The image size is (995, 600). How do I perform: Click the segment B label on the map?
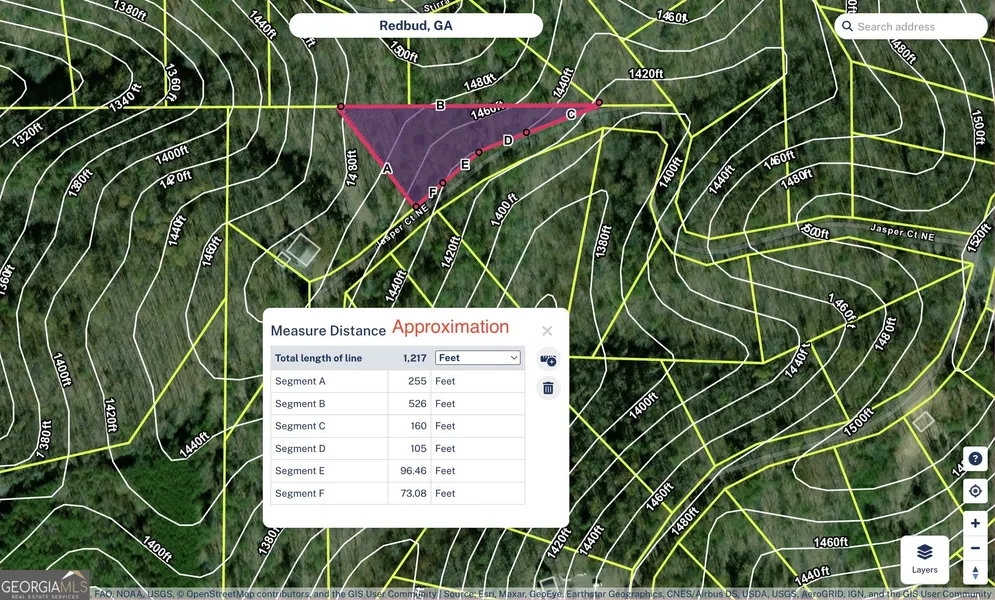pyautogui.click(x=440, y=105)
